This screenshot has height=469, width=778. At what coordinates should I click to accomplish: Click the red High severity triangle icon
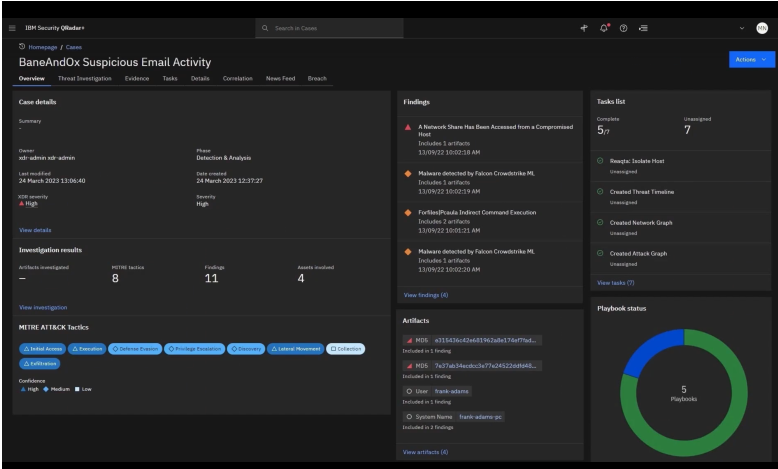click(21, 203)
